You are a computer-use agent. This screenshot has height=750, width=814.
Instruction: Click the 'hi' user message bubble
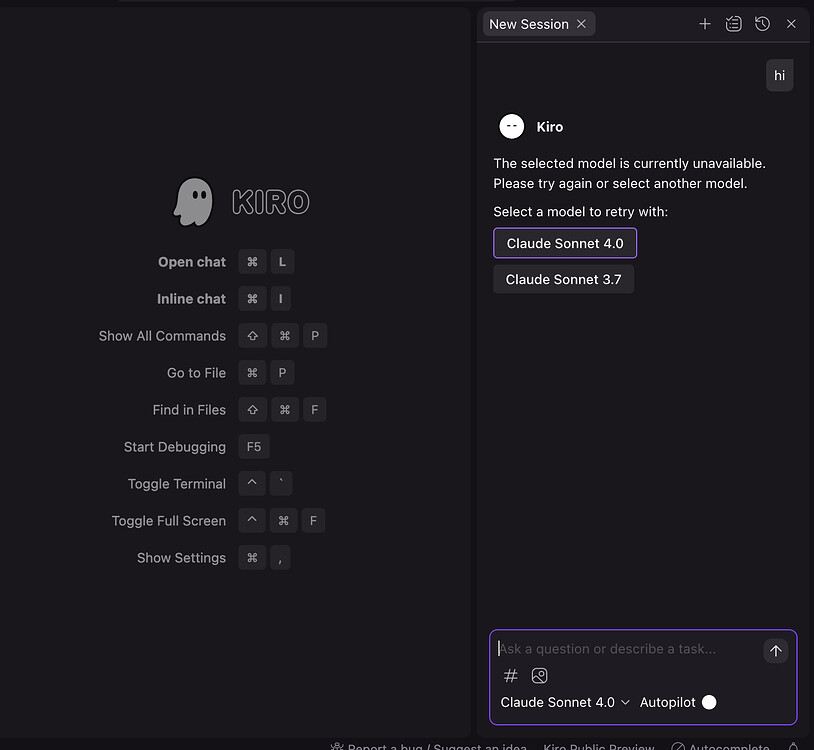[779, 75]
